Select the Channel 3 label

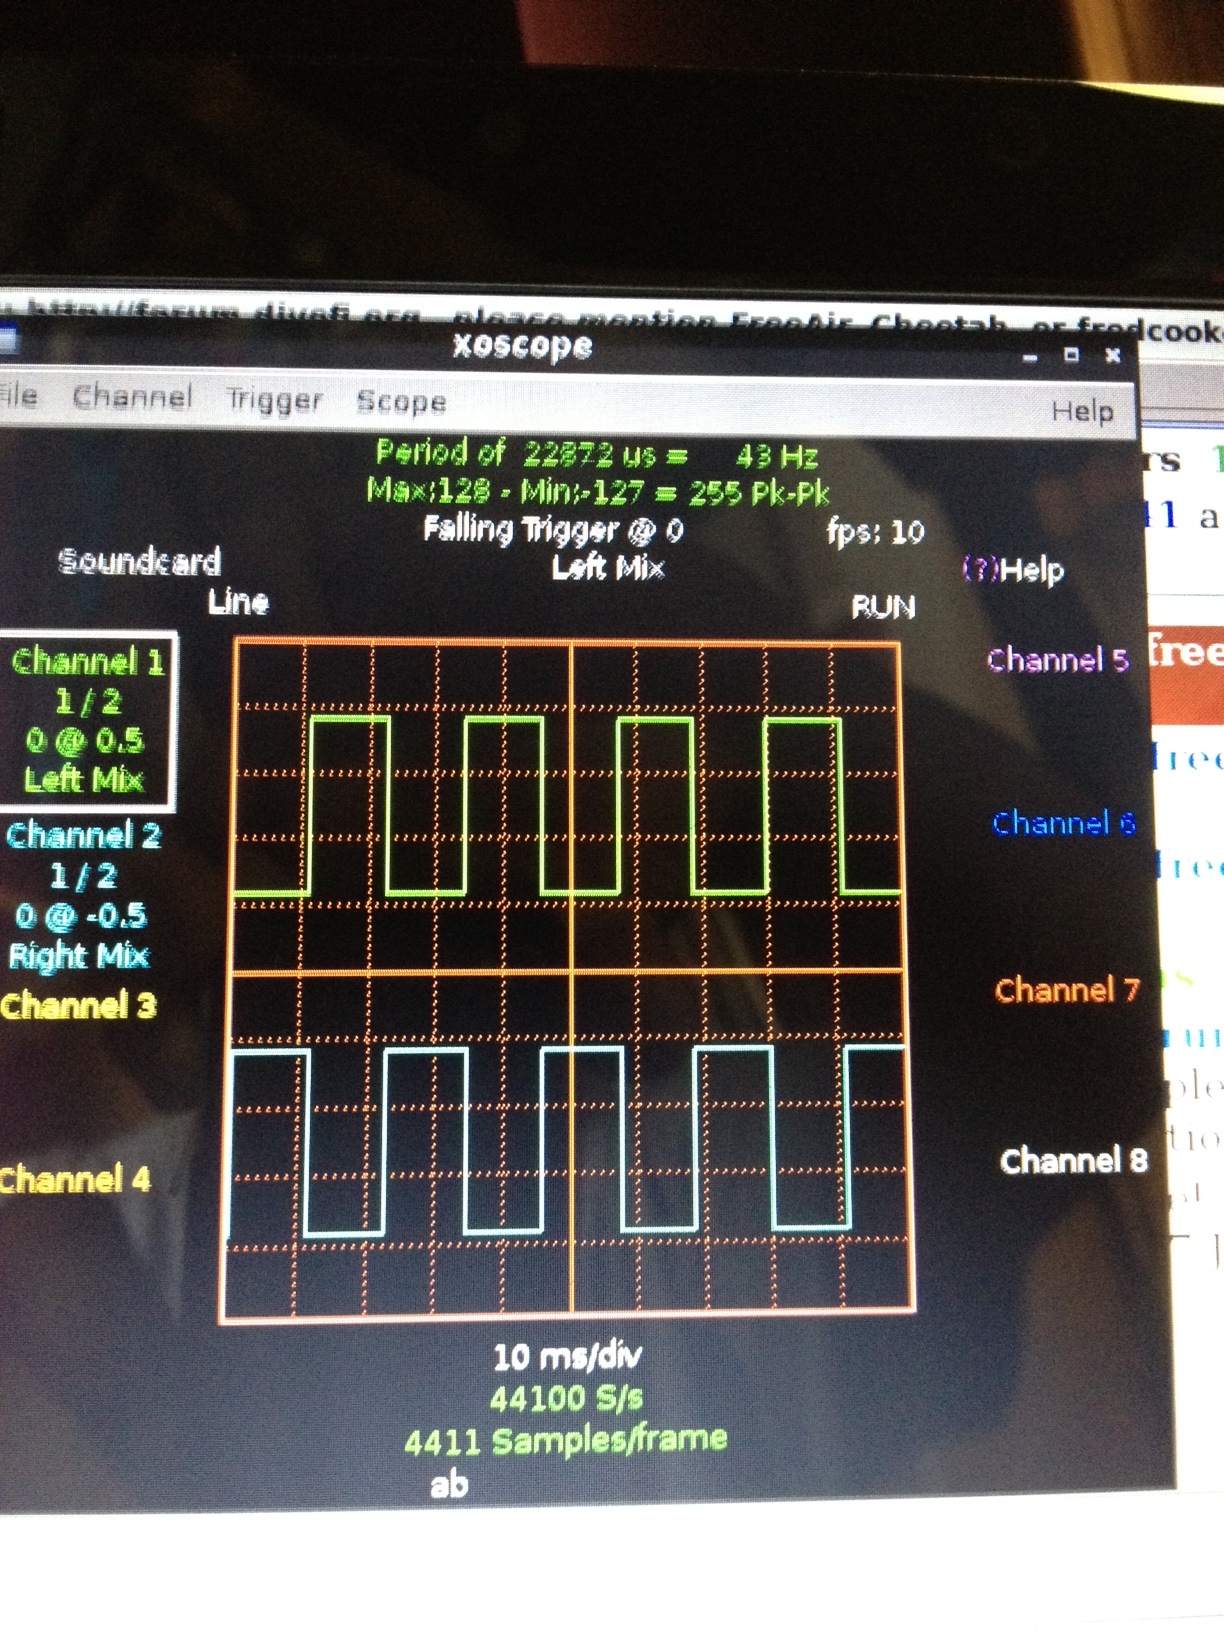pos(79,1005)
